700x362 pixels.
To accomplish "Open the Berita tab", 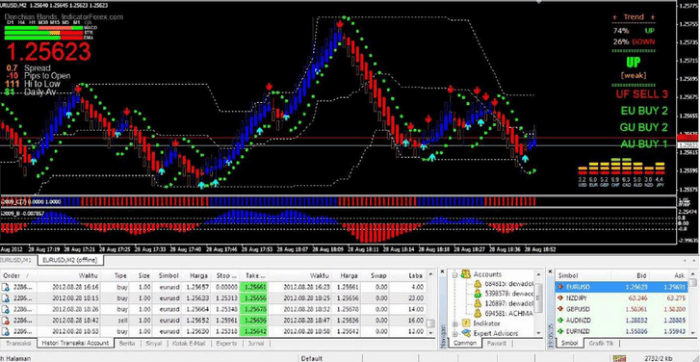I will pos(127,343).
